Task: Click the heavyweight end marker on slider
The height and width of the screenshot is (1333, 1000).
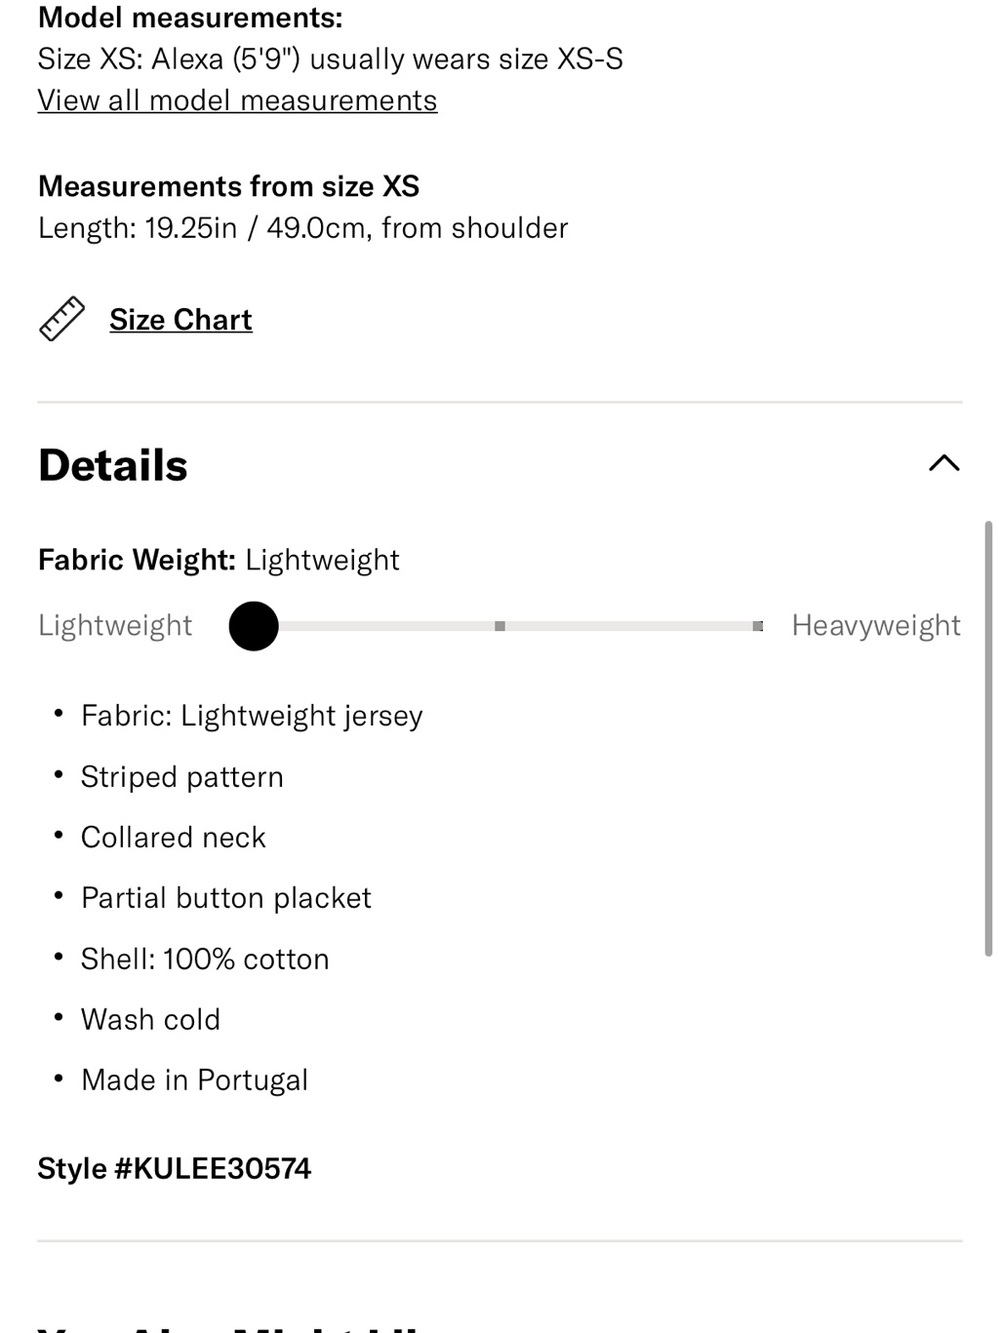Action: coord(758,626)
